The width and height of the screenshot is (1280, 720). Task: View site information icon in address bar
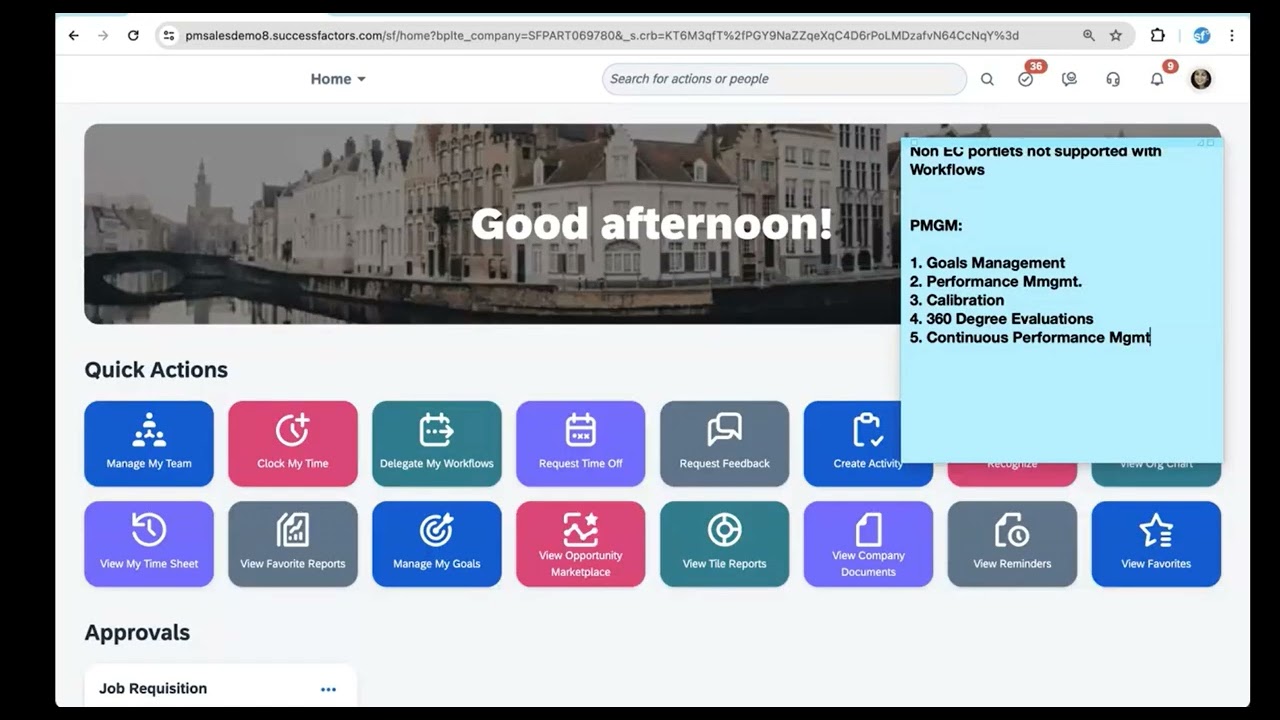[169, 35]
